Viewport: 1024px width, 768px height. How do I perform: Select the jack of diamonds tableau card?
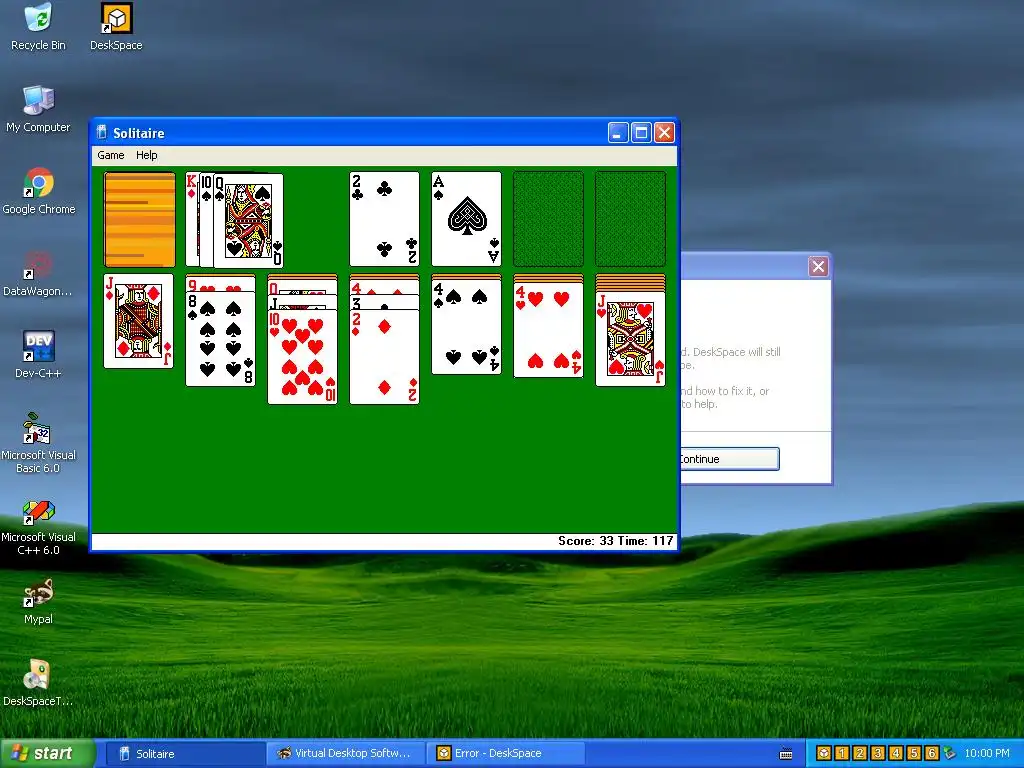[138, 321]
